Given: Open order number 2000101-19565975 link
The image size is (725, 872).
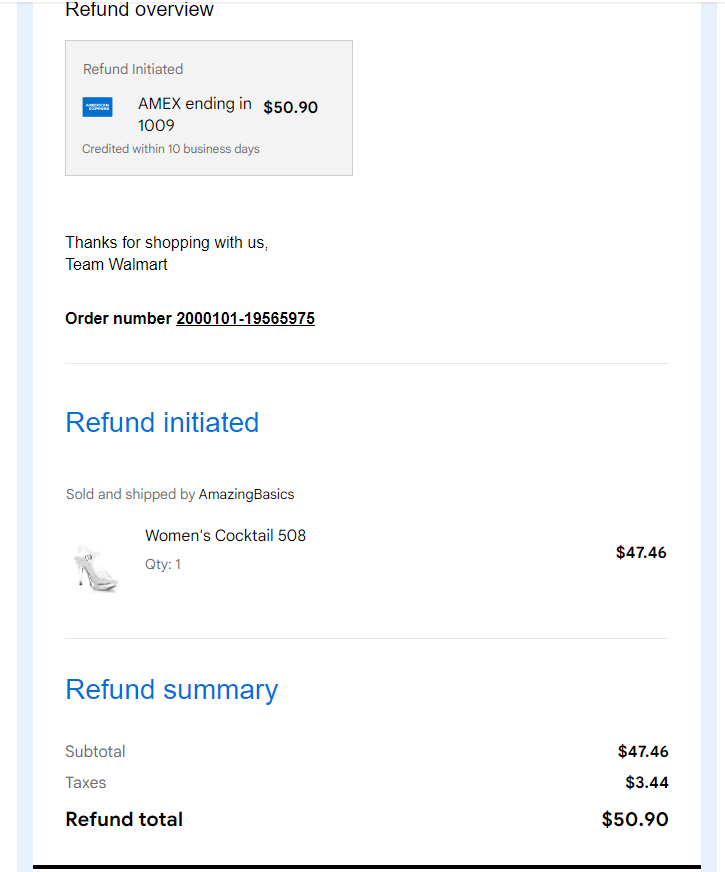Looking at the screenshot, I should tap(245, 318).
